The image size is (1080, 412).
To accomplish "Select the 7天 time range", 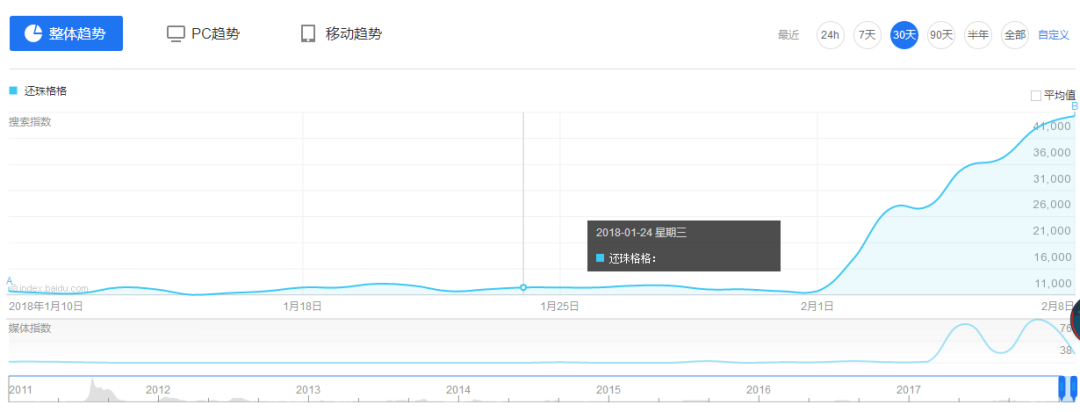I will (x=867, y=34).
